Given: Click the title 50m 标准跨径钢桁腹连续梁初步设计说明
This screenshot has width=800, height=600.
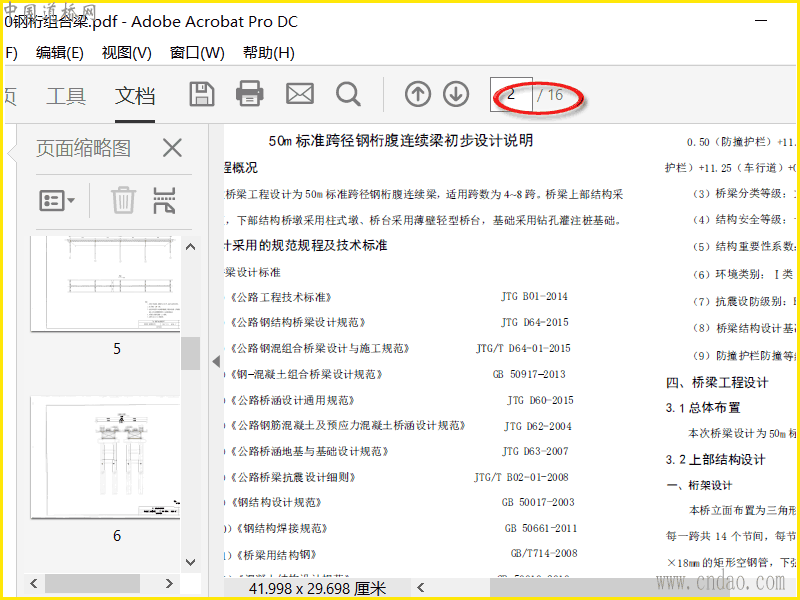Looking at the screenshot, I should [x=401, y=140].
